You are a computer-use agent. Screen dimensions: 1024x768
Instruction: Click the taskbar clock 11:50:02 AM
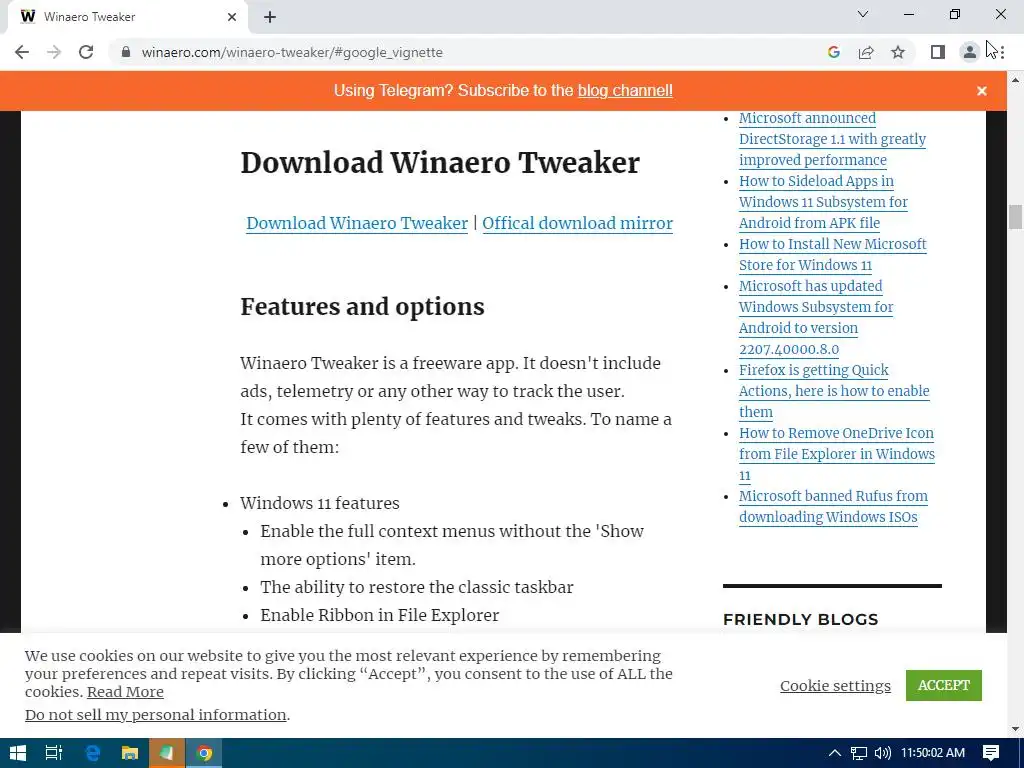click(x=933, y=753)
